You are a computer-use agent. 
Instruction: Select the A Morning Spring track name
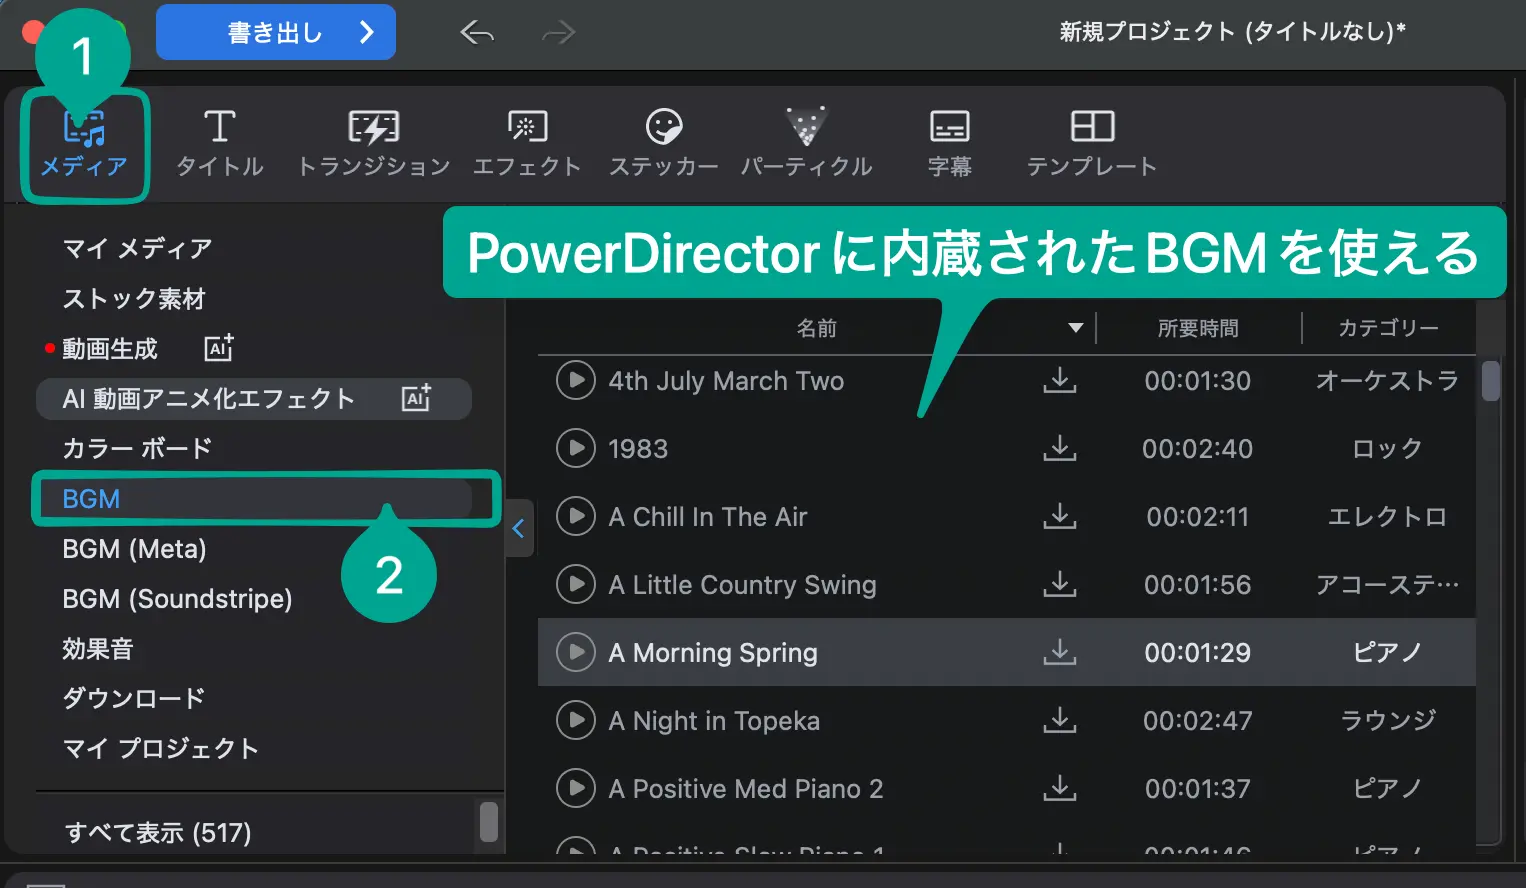[x=713, y=652]
